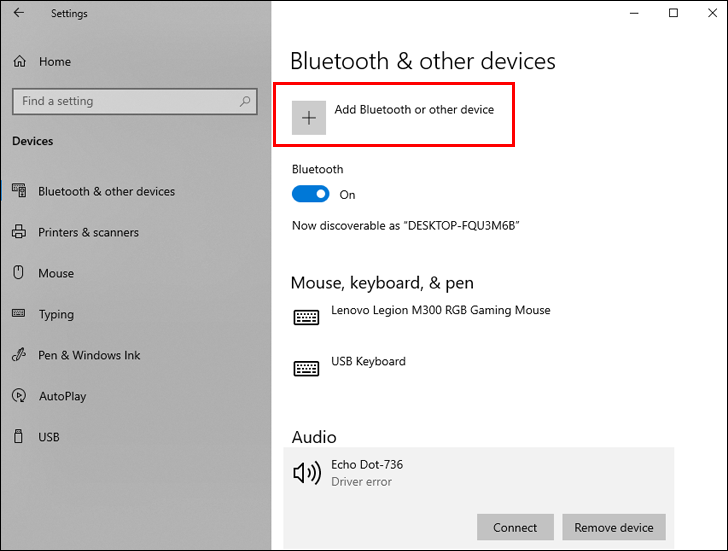
Task: Maximize the Settings window
Action: coord(673,13)
